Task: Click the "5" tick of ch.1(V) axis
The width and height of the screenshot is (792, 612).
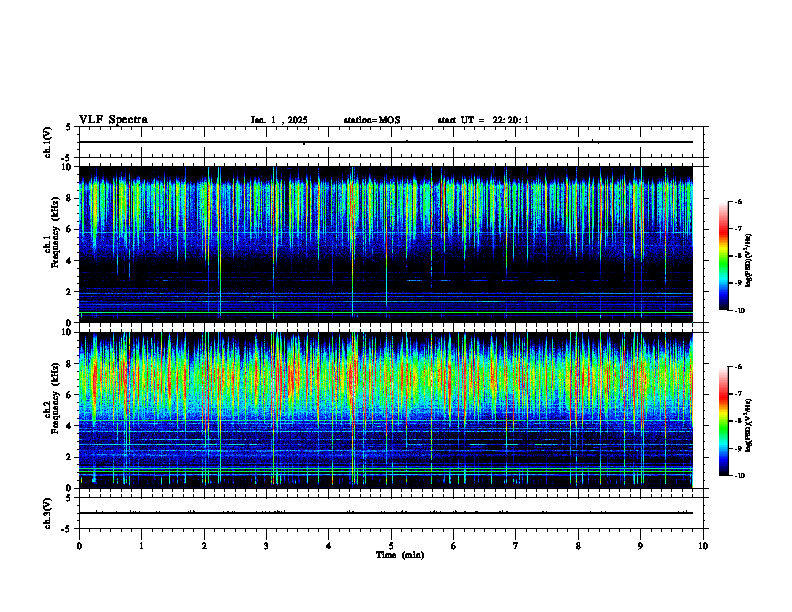Action: click(69, 127)
